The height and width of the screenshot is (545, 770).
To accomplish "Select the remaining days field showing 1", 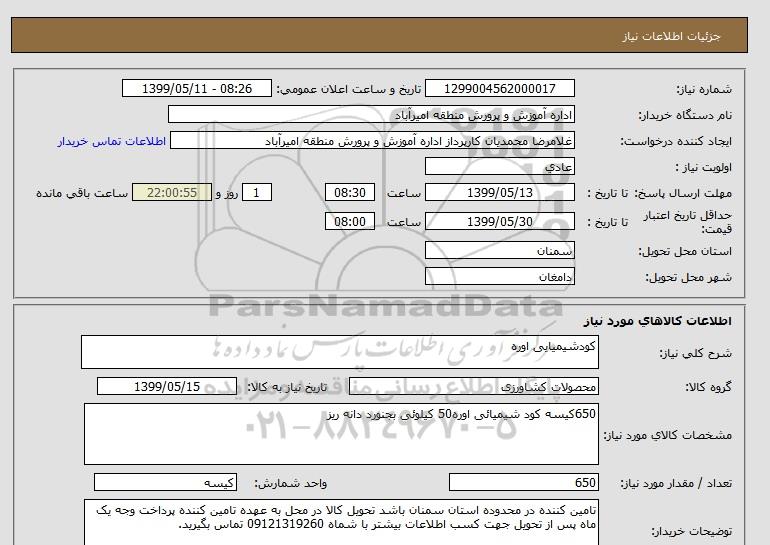I will click(x=256, y=192).
